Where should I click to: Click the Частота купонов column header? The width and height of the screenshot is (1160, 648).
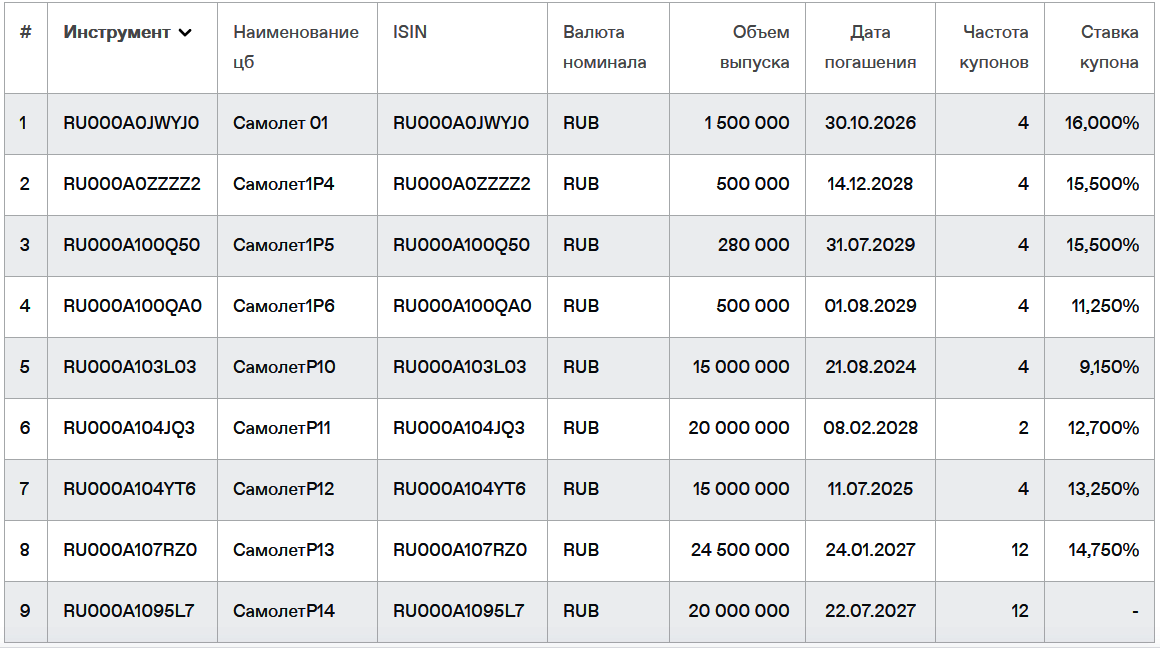pyautogui.click(x=994, y=47)
